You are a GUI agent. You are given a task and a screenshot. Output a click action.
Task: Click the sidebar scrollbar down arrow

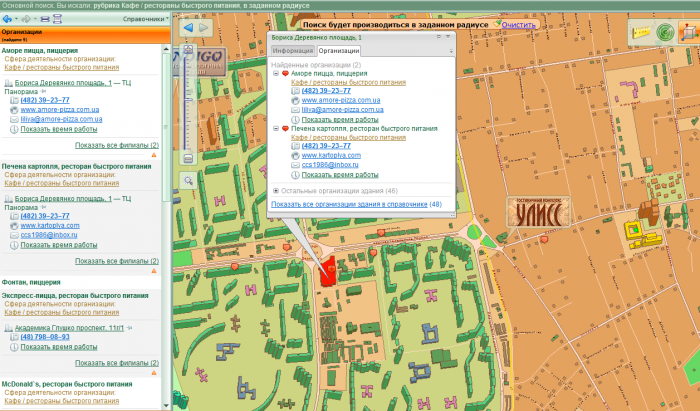click(166, 406)
